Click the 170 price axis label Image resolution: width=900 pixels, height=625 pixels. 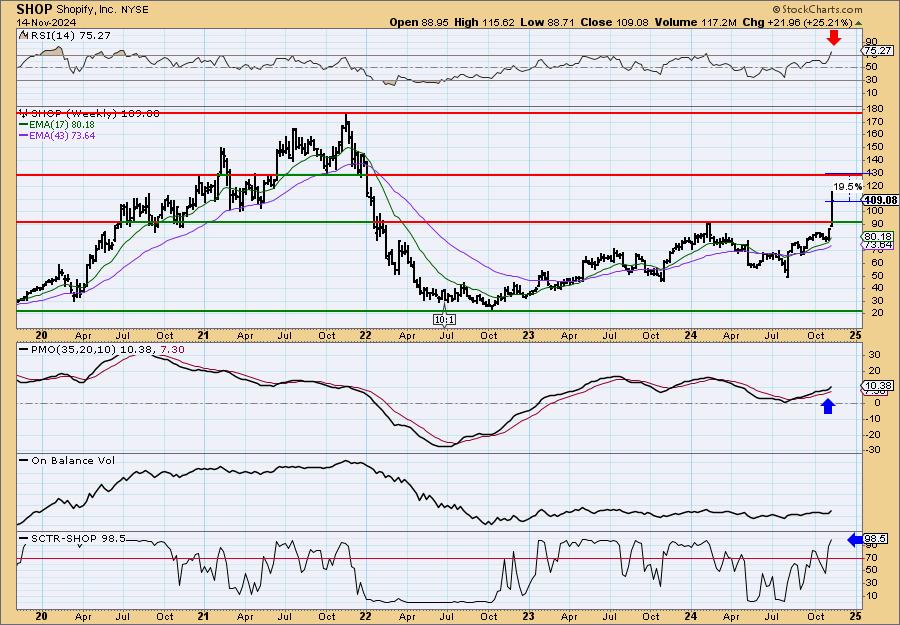click(873, 121)
